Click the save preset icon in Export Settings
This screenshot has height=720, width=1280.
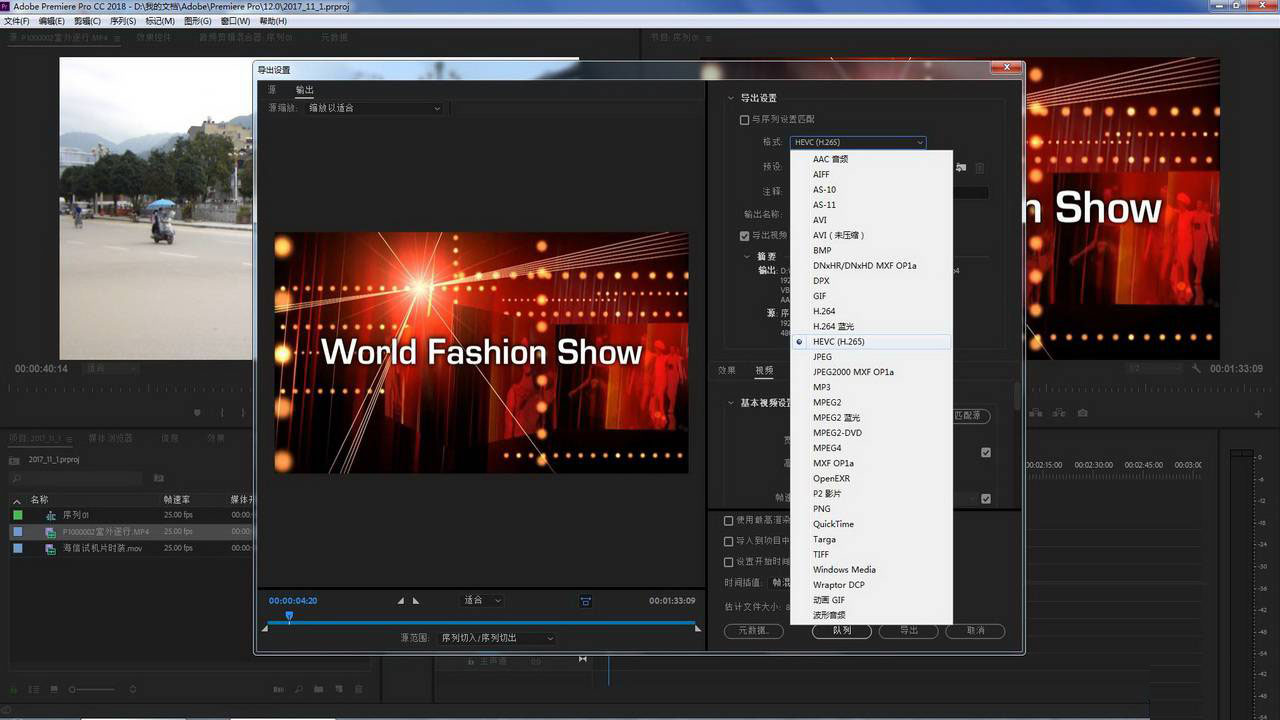[x=961, y=167]
